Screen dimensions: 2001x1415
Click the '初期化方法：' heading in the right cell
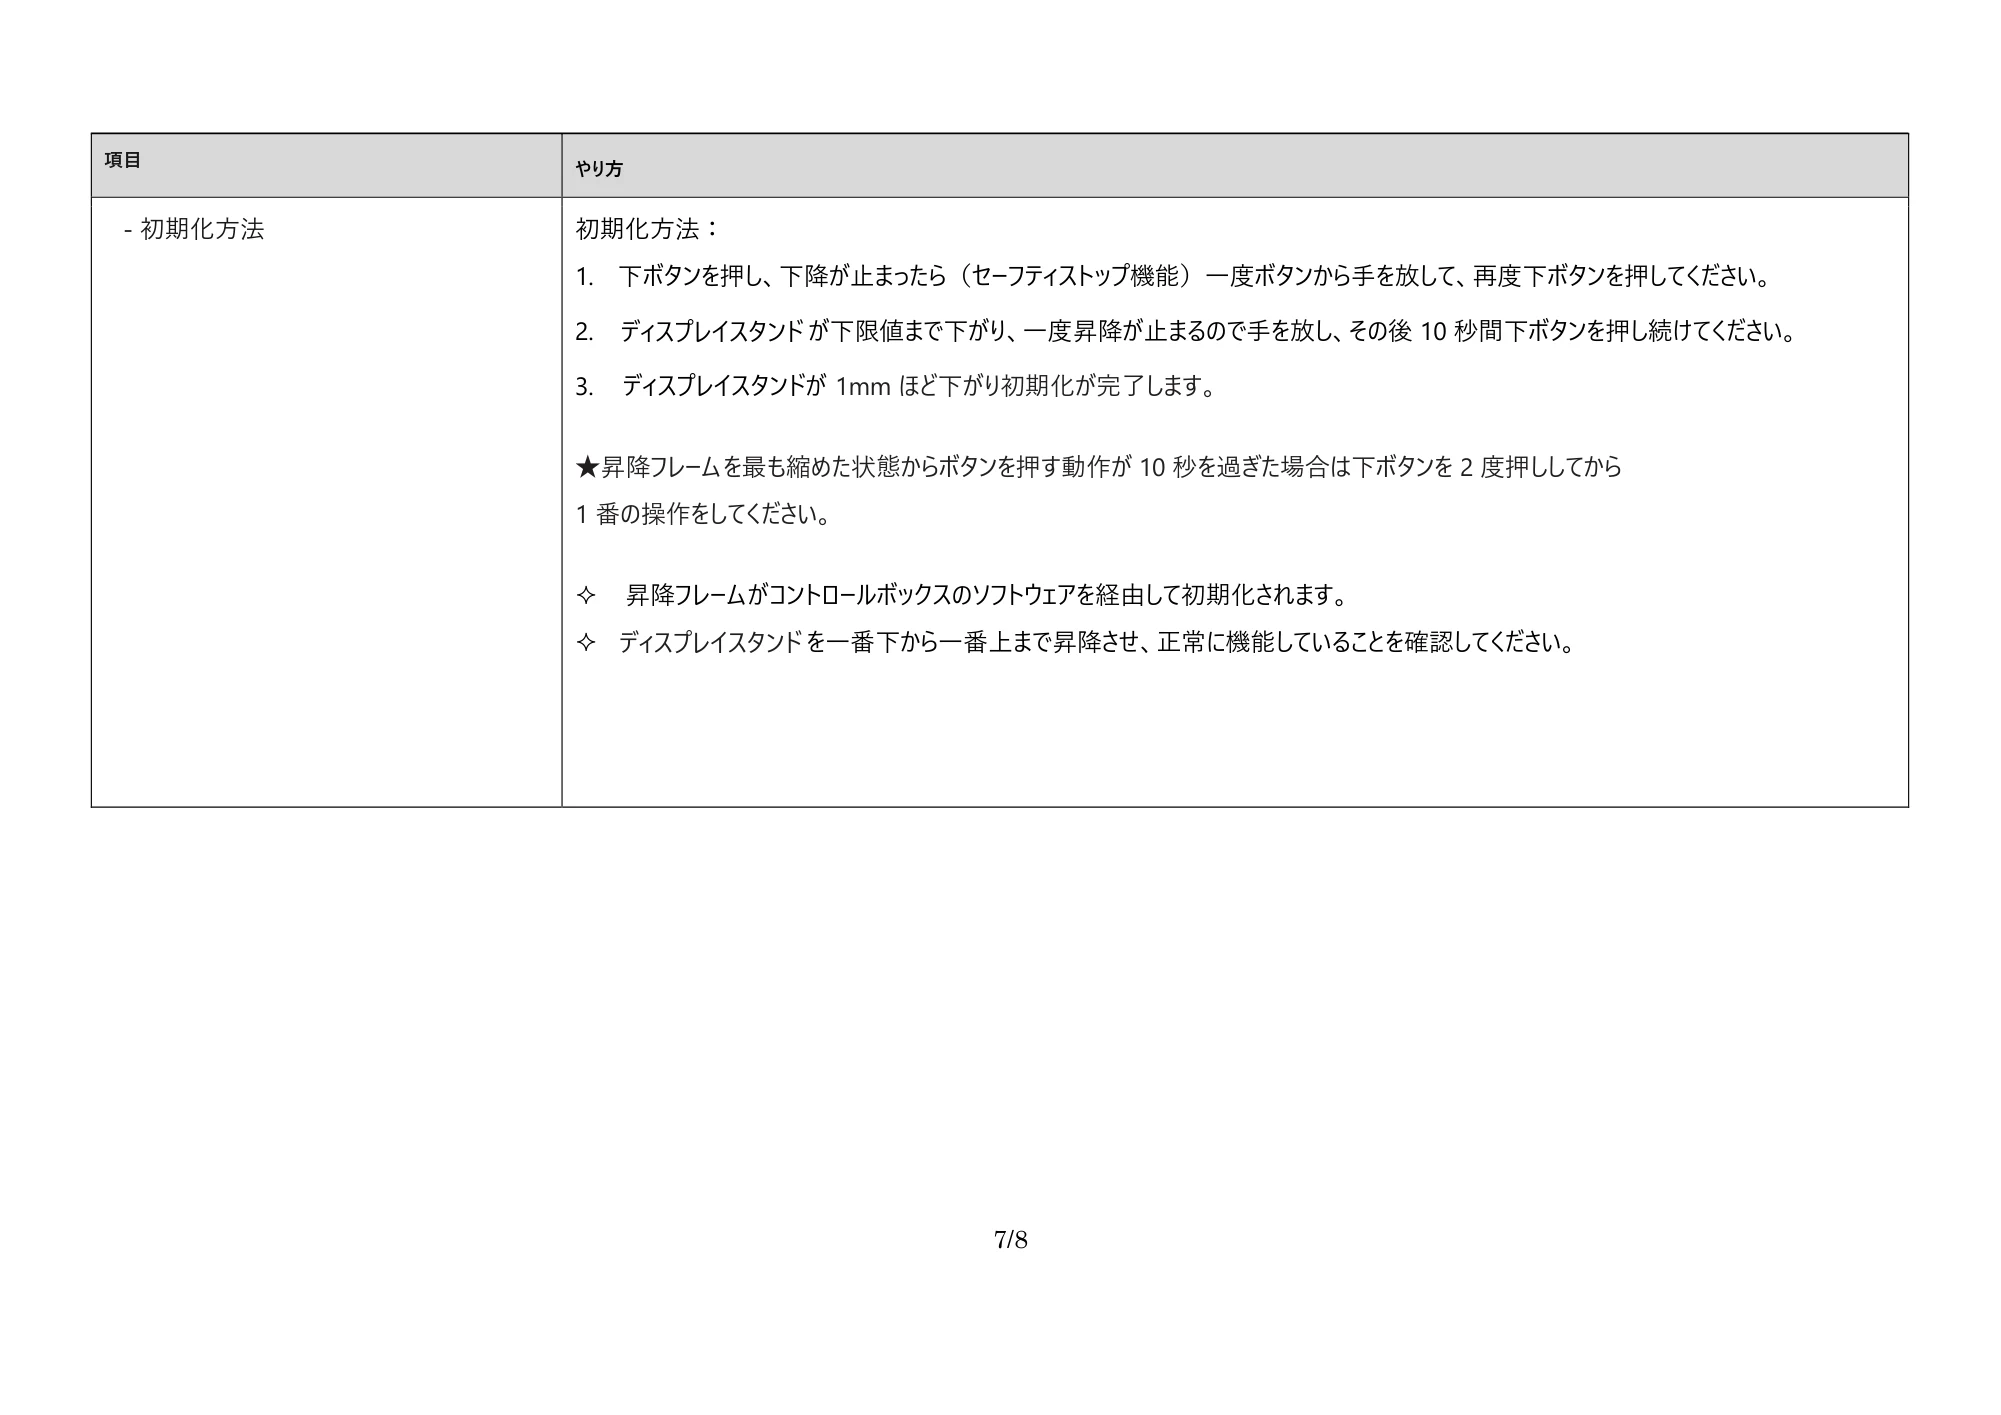[x=647, y=229]
